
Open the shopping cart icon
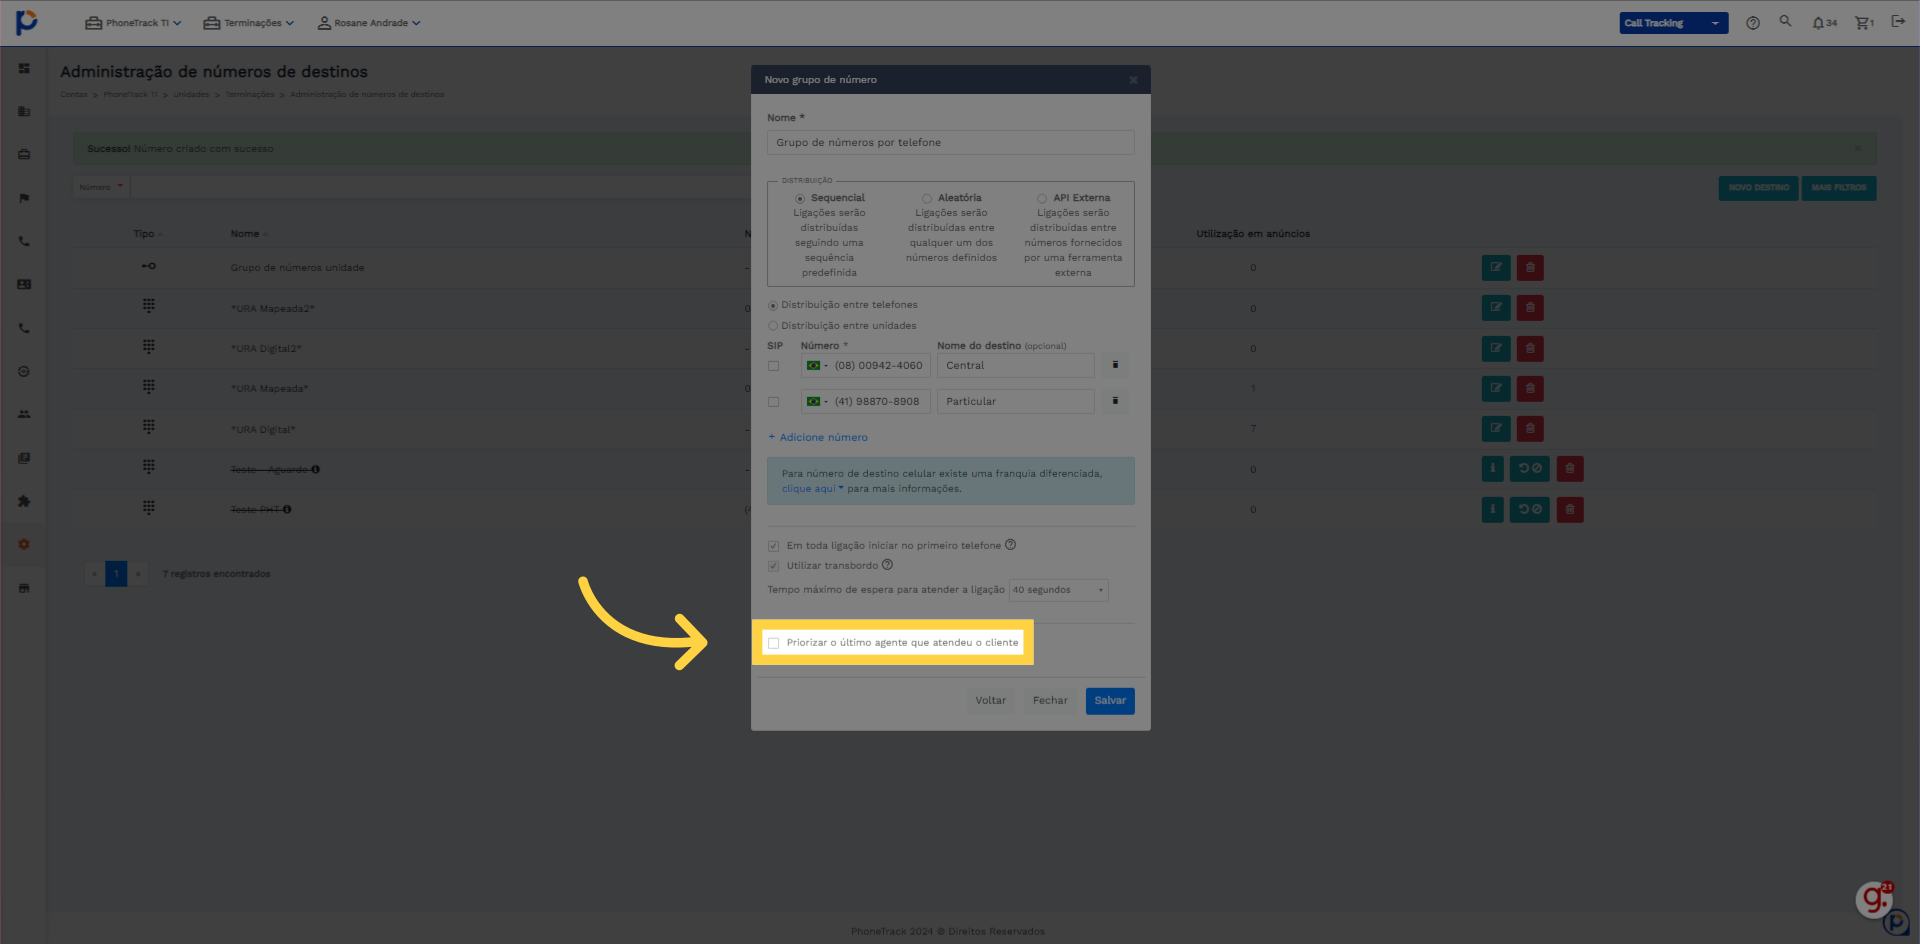[x=1864, y=23]
